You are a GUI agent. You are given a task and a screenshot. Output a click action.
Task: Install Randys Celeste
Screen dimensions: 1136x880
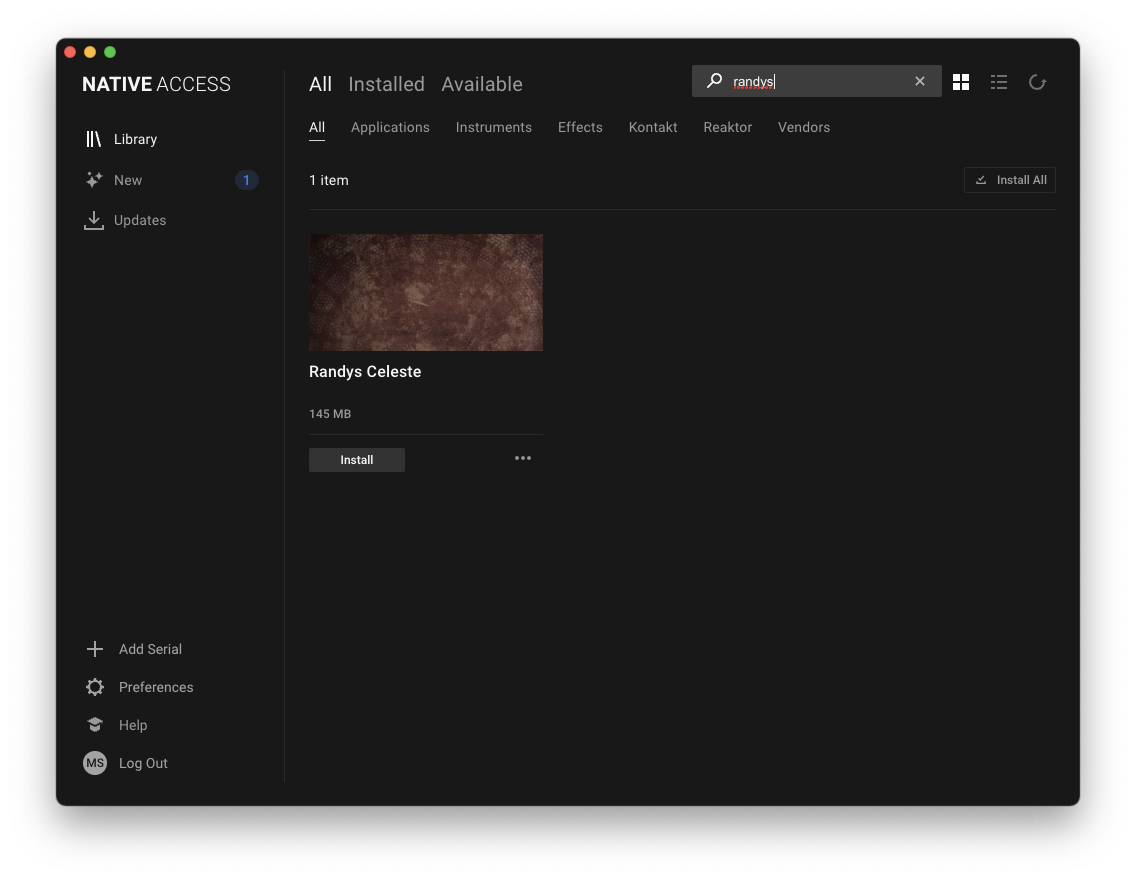[356, 460]
